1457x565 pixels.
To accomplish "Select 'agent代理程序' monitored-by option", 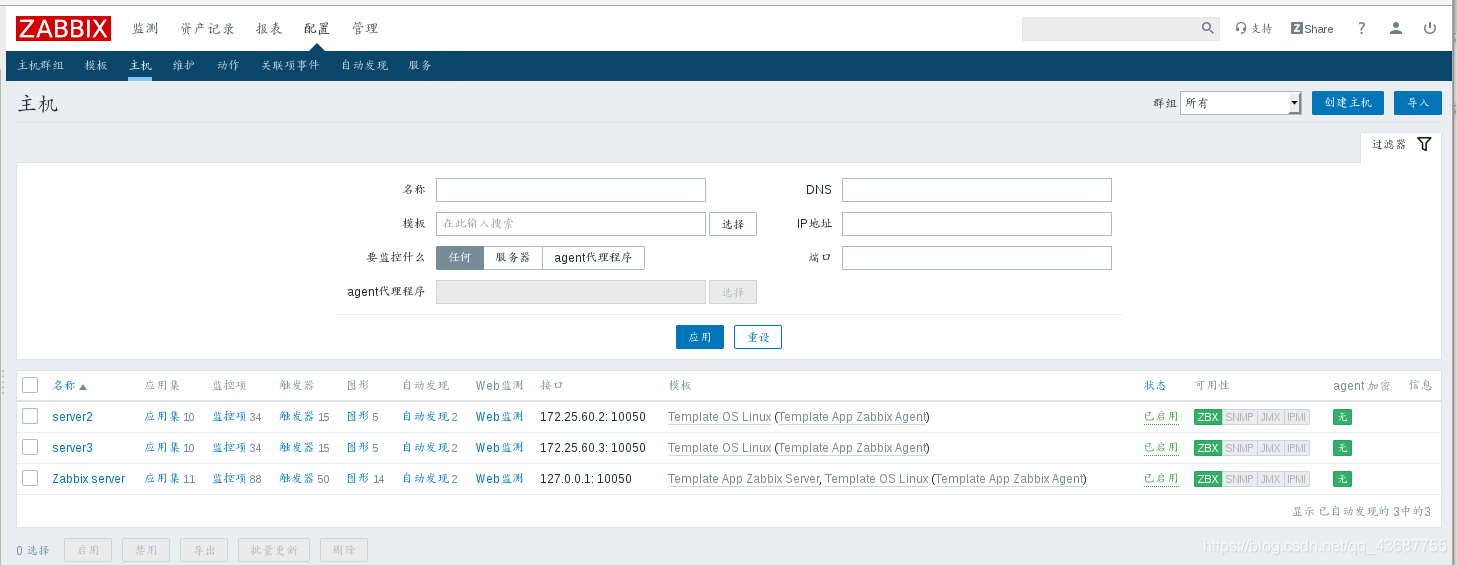I will pos(593,258).
